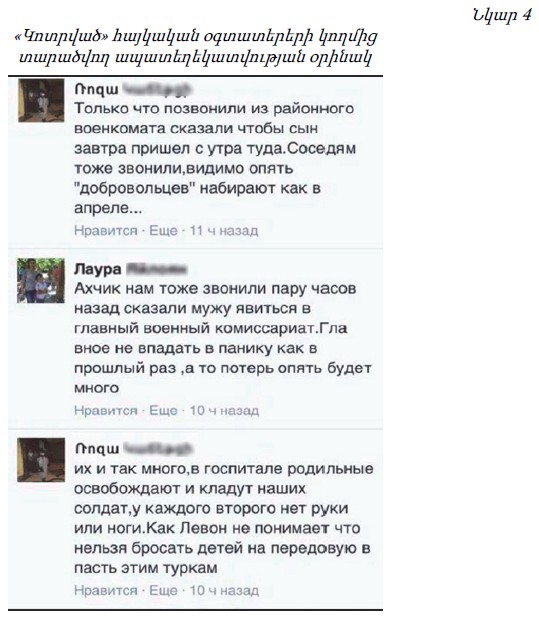539x618 pixels.
Task: Click the first comment text about военкомата
Action: [x=215, y=158]
